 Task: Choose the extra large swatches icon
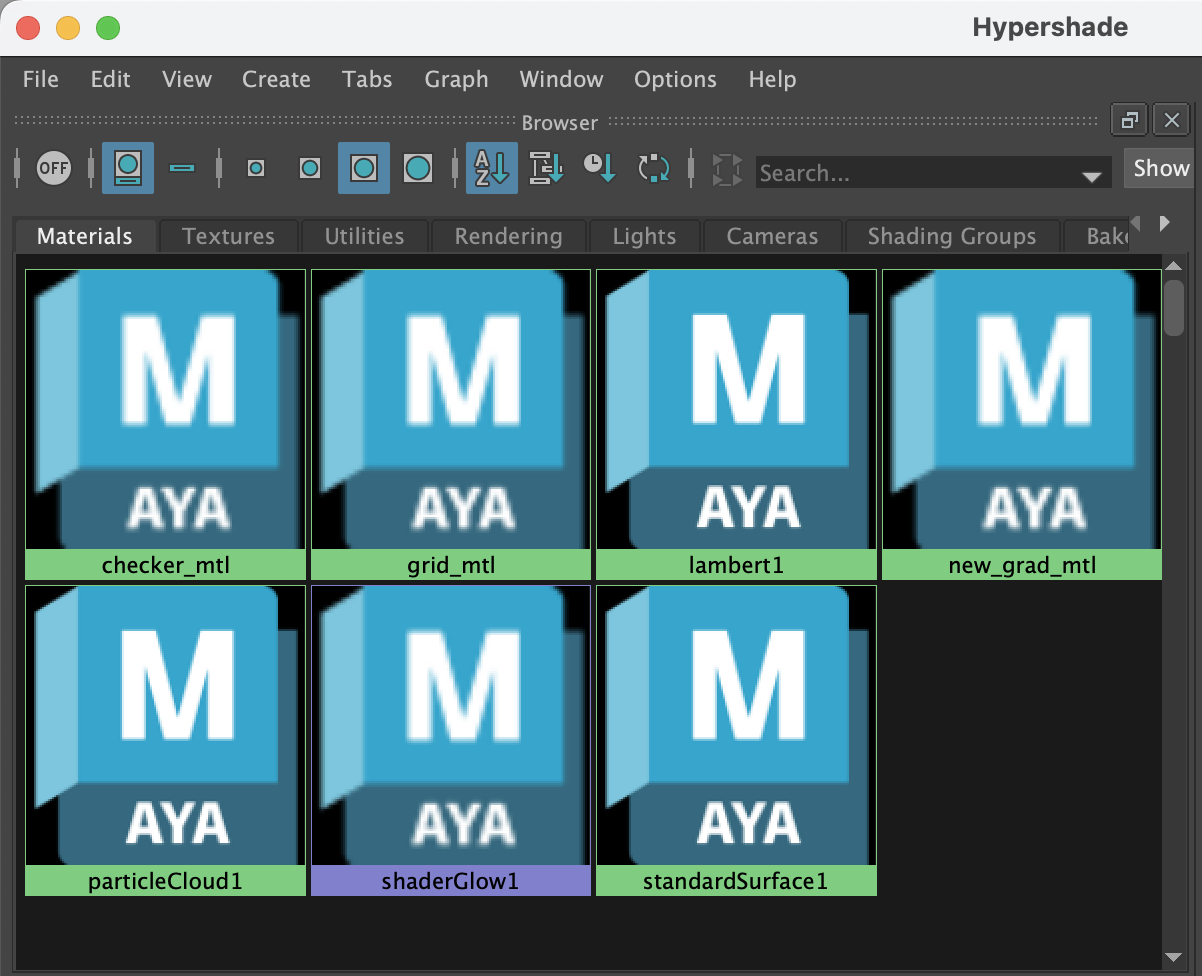click(418, 168)
